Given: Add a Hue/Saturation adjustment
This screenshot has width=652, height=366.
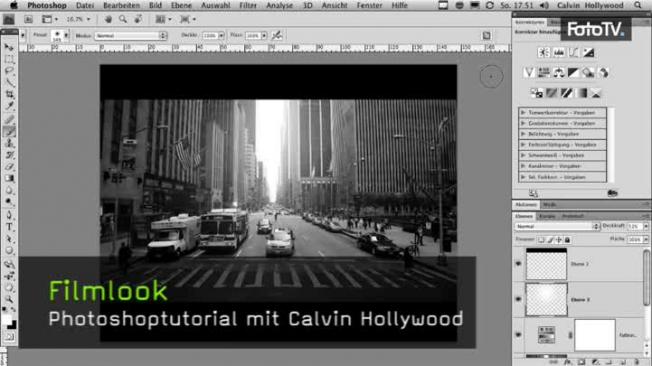Looking at the screenshot, I should 543,73.
